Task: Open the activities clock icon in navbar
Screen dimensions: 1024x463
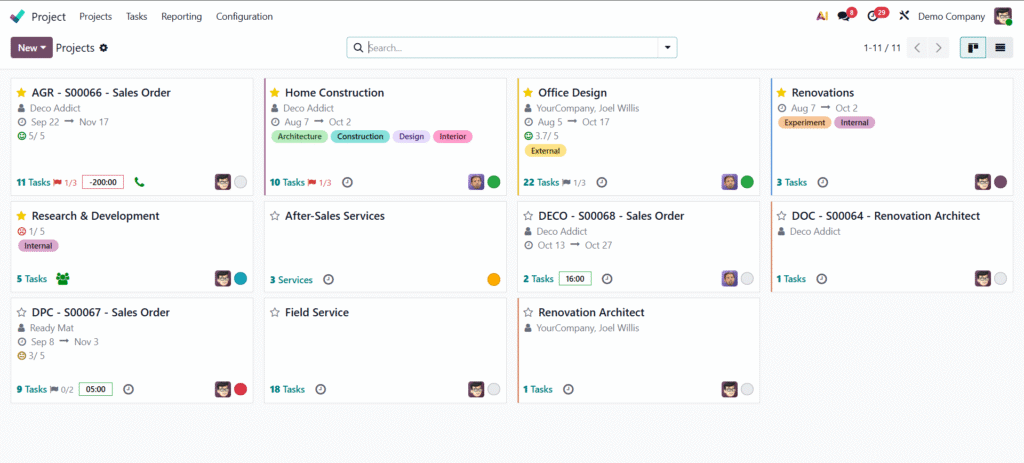Action: tap(874, 16)
